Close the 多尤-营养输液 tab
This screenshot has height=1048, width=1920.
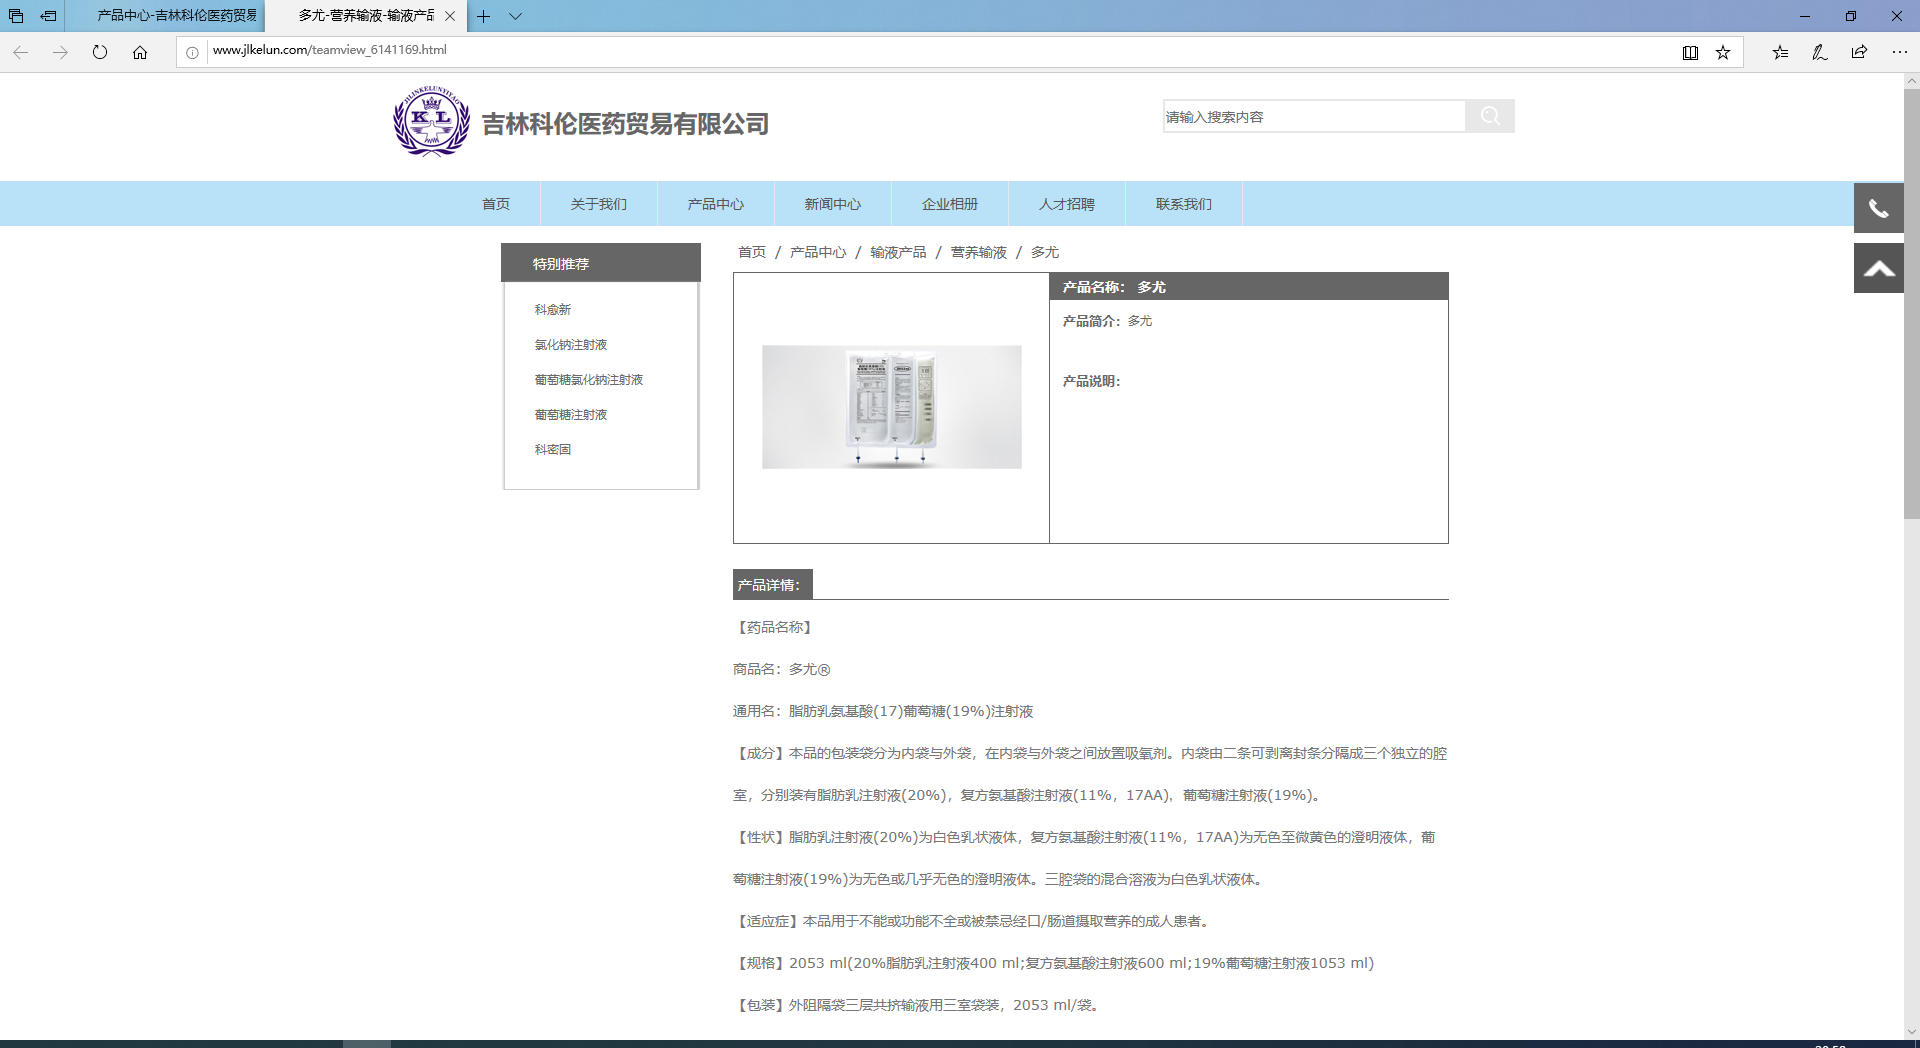450,16
